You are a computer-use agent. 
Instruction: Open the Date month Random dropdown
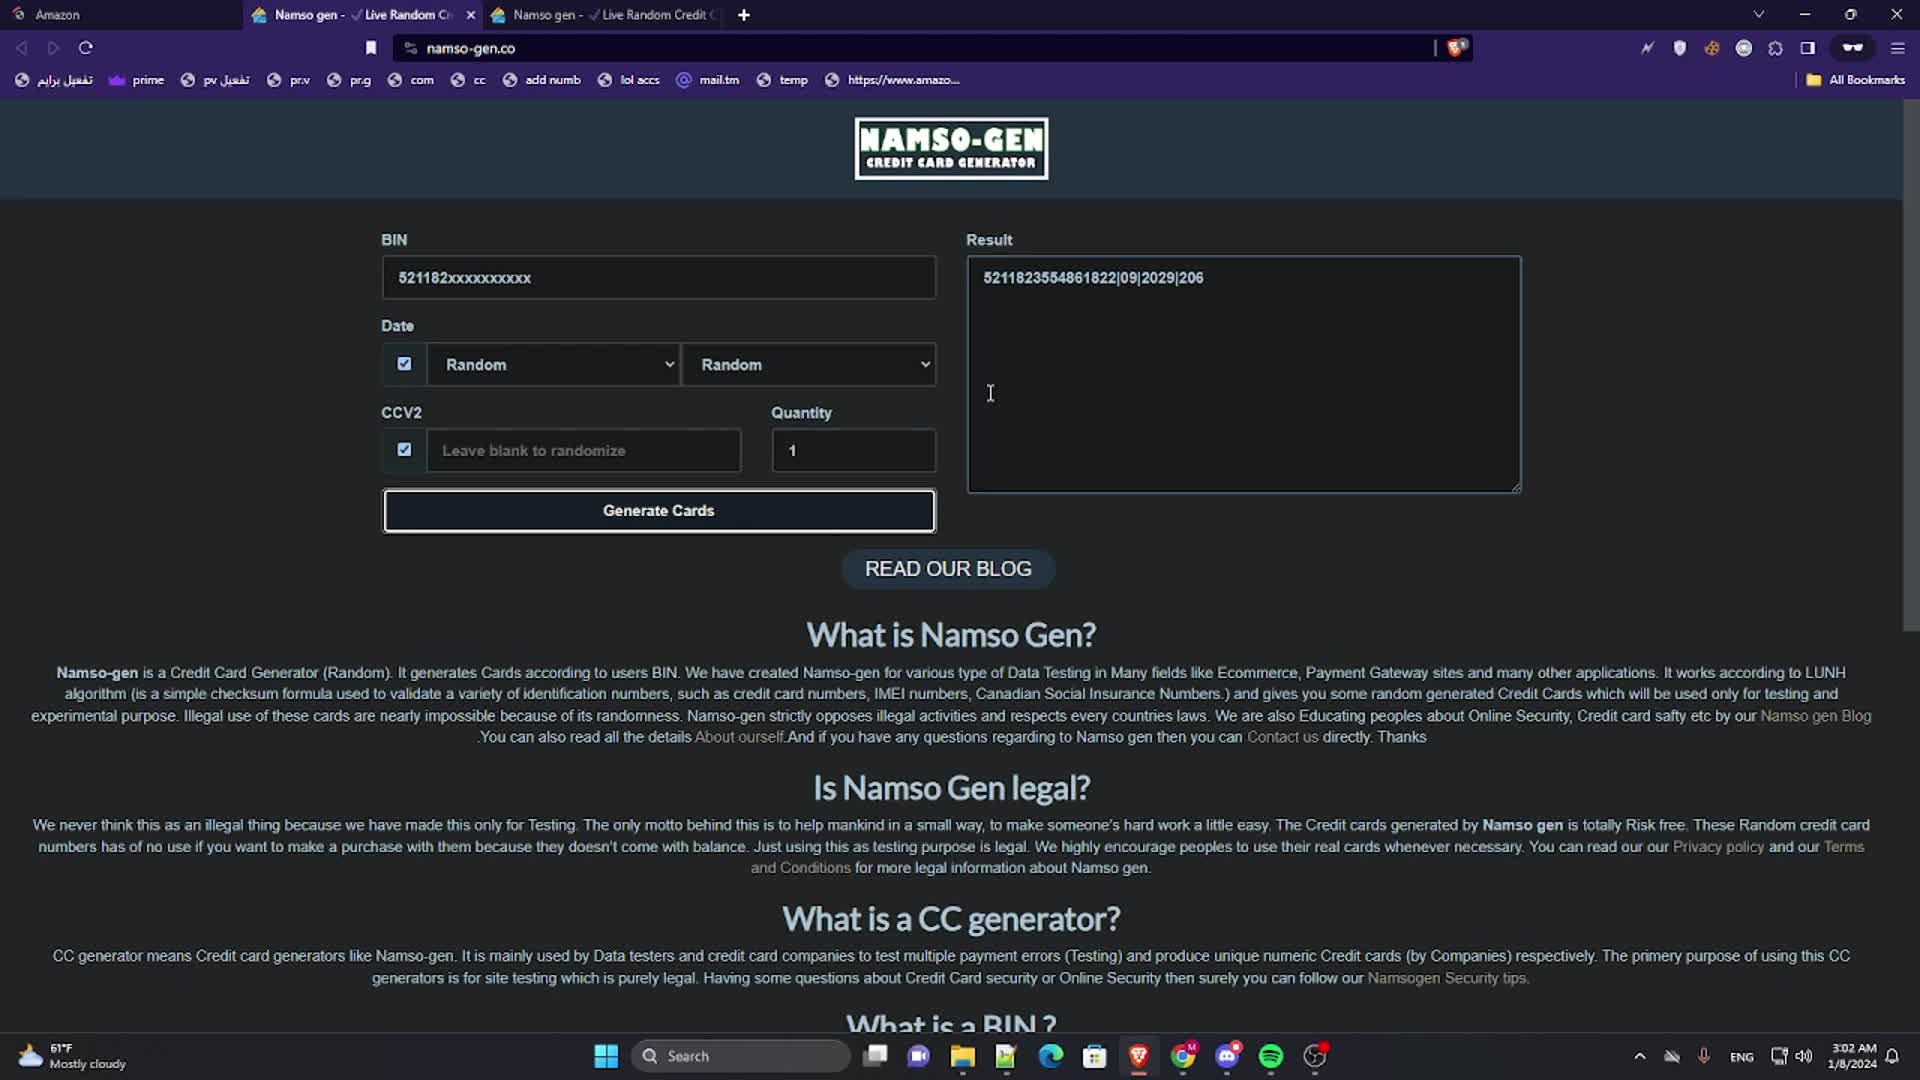[x=554, y=364]
